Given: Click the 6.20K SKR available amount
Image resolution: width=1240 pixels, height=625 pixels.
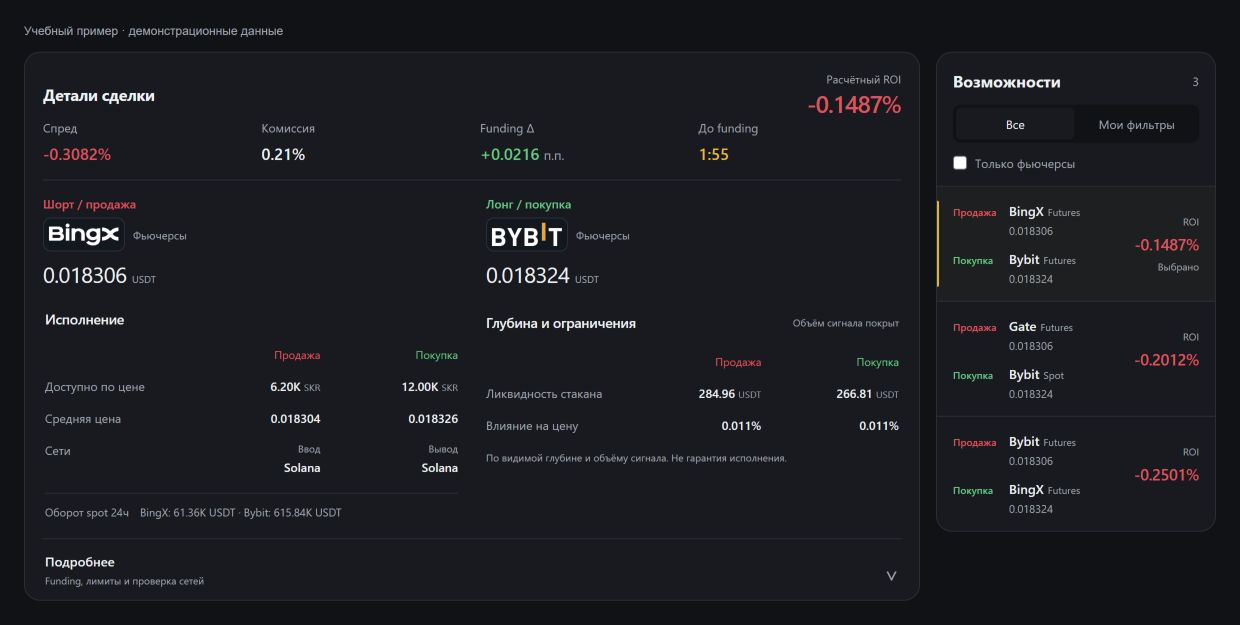Looking at the screenshot, I should pyautogui.click(x=295, y=387).
